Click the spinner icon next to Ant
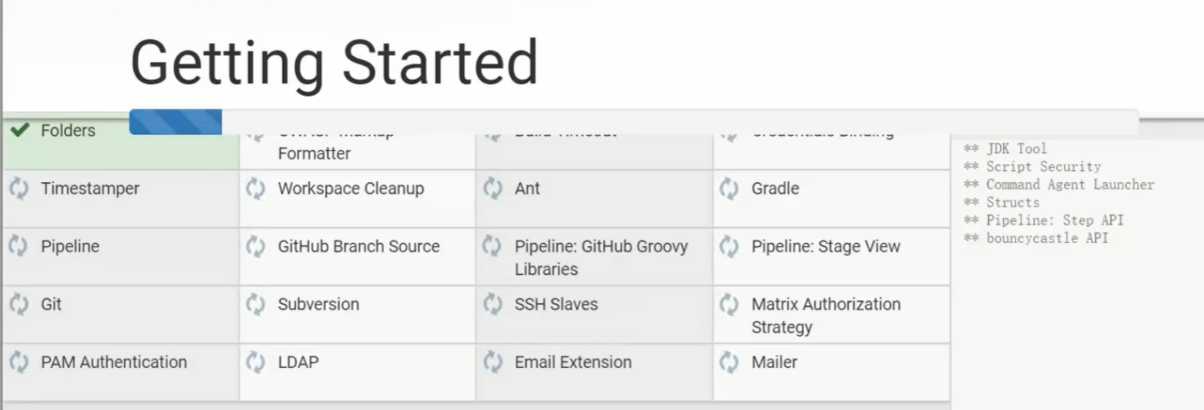 tap(493, 188)
